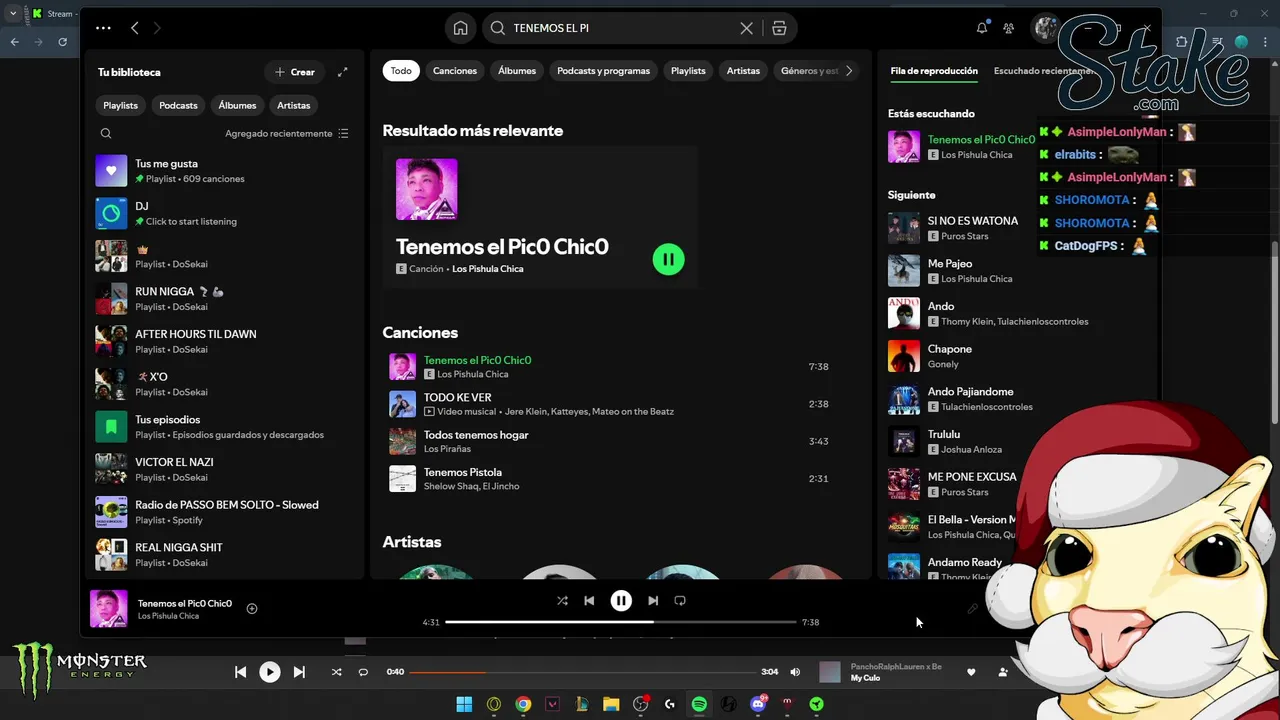Open the VICTOR EL NAZI playlist
This screenshot has width=1280, height=720.
224,469
